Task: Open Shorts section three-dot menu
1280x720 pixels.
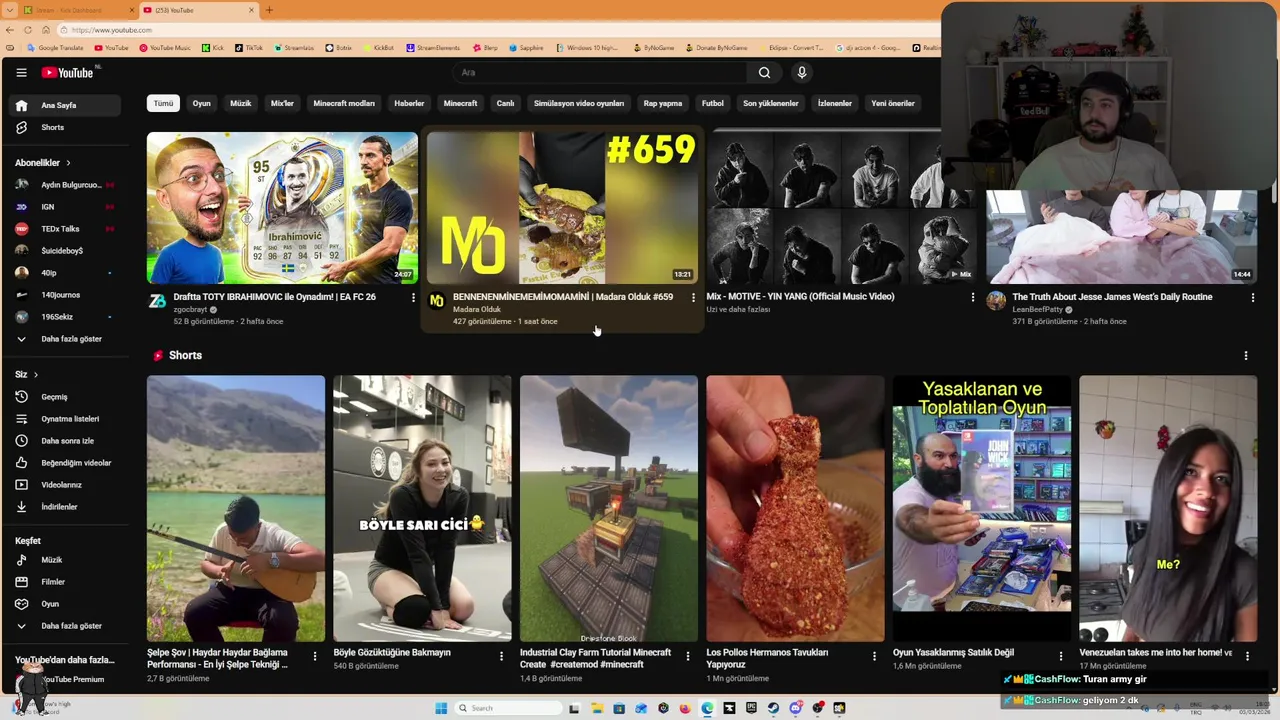Action: [x=1246, y=355]
